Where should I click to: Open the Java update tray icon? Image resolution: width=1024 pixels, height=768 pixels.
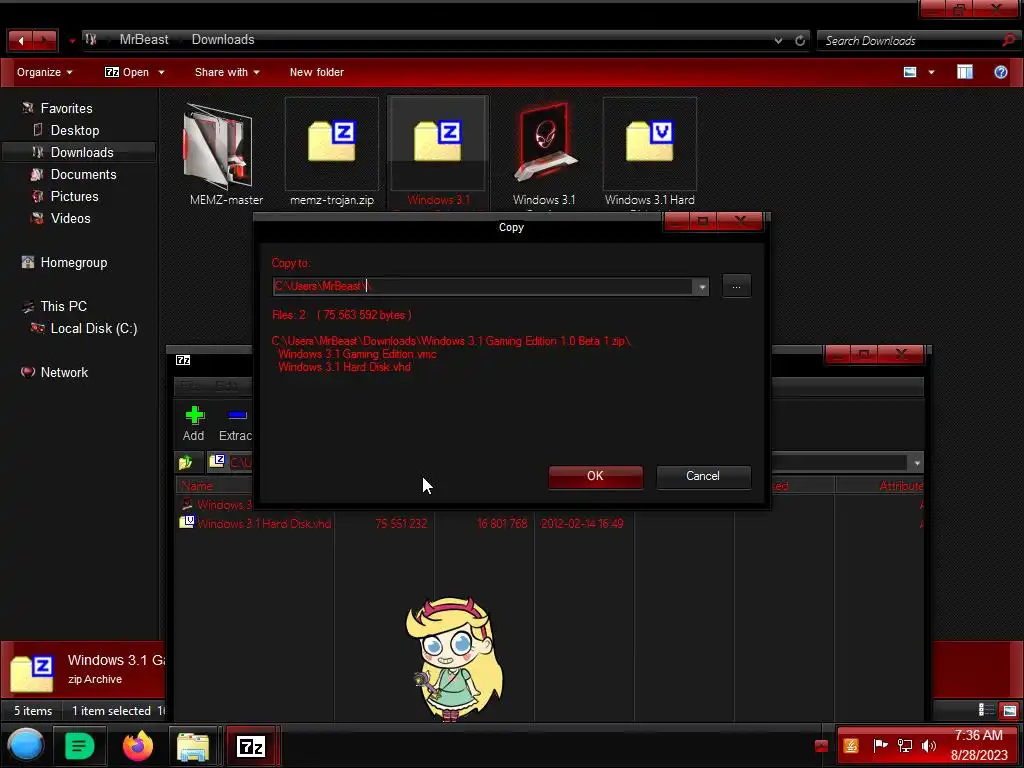(851, 746)
